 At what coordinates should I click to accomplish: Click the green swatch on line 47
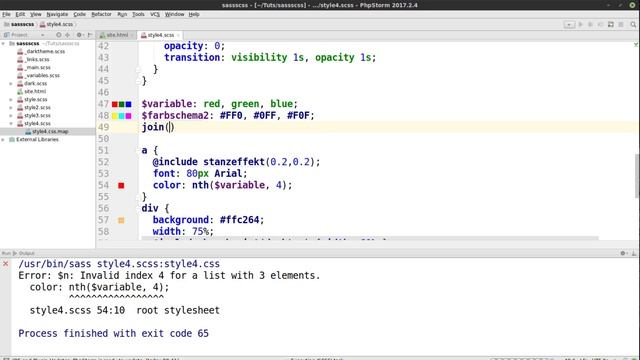[122, 104]
